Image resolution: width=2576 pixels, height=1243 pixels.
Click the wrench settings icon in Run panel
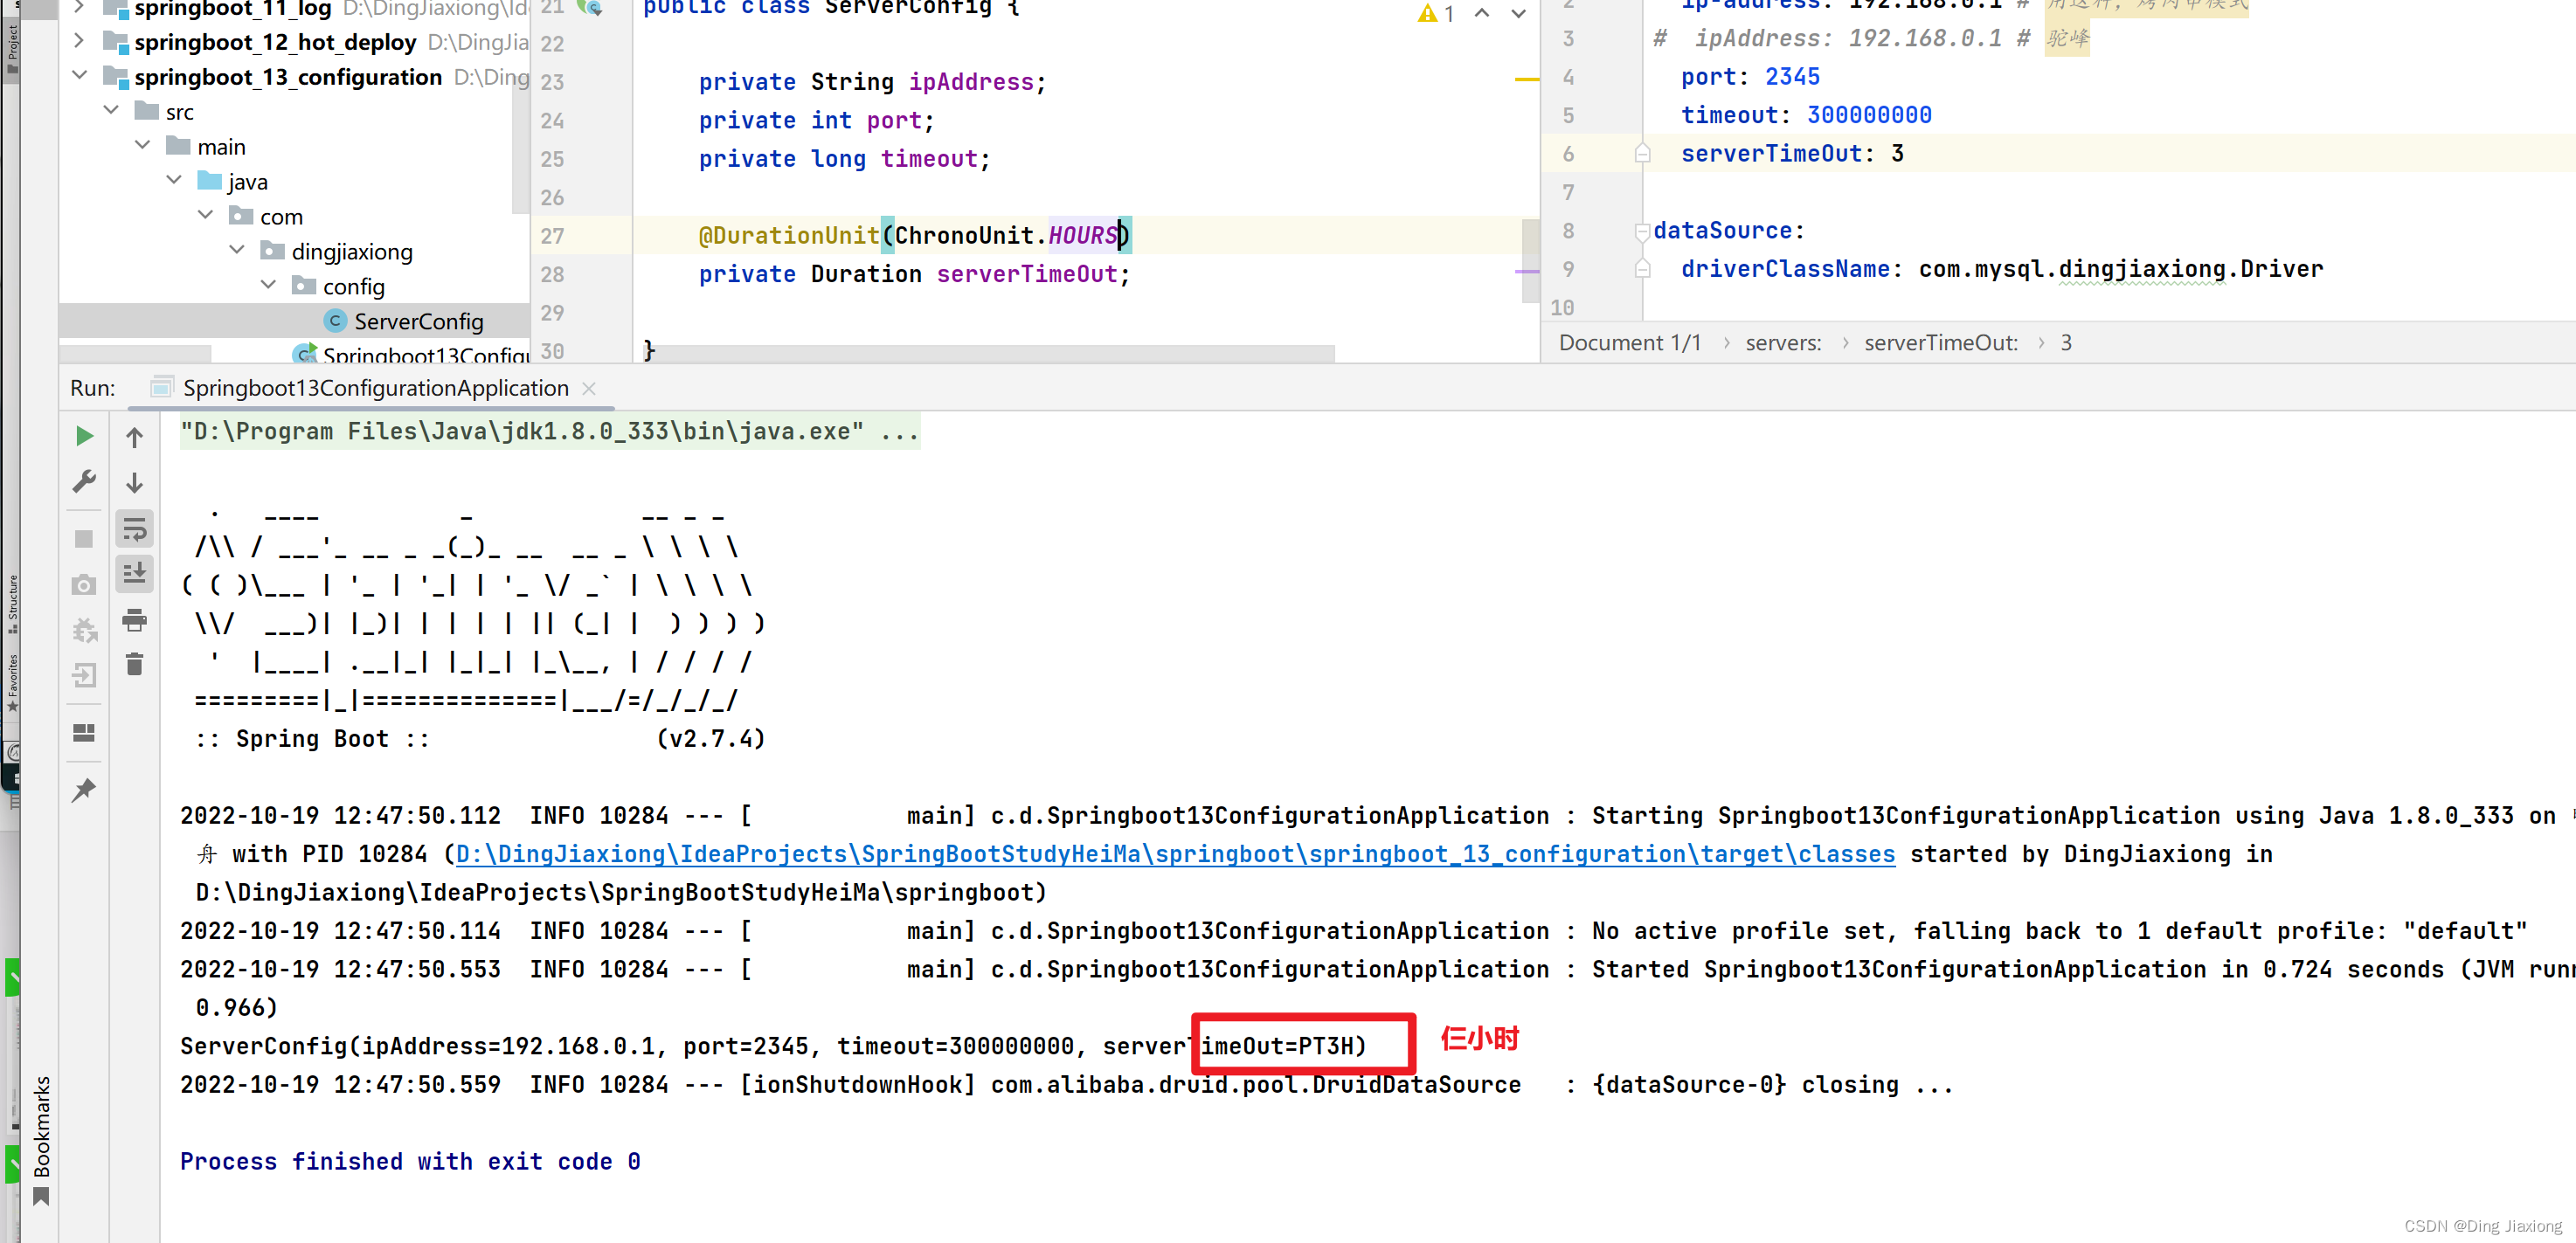(x=85, y=482)
